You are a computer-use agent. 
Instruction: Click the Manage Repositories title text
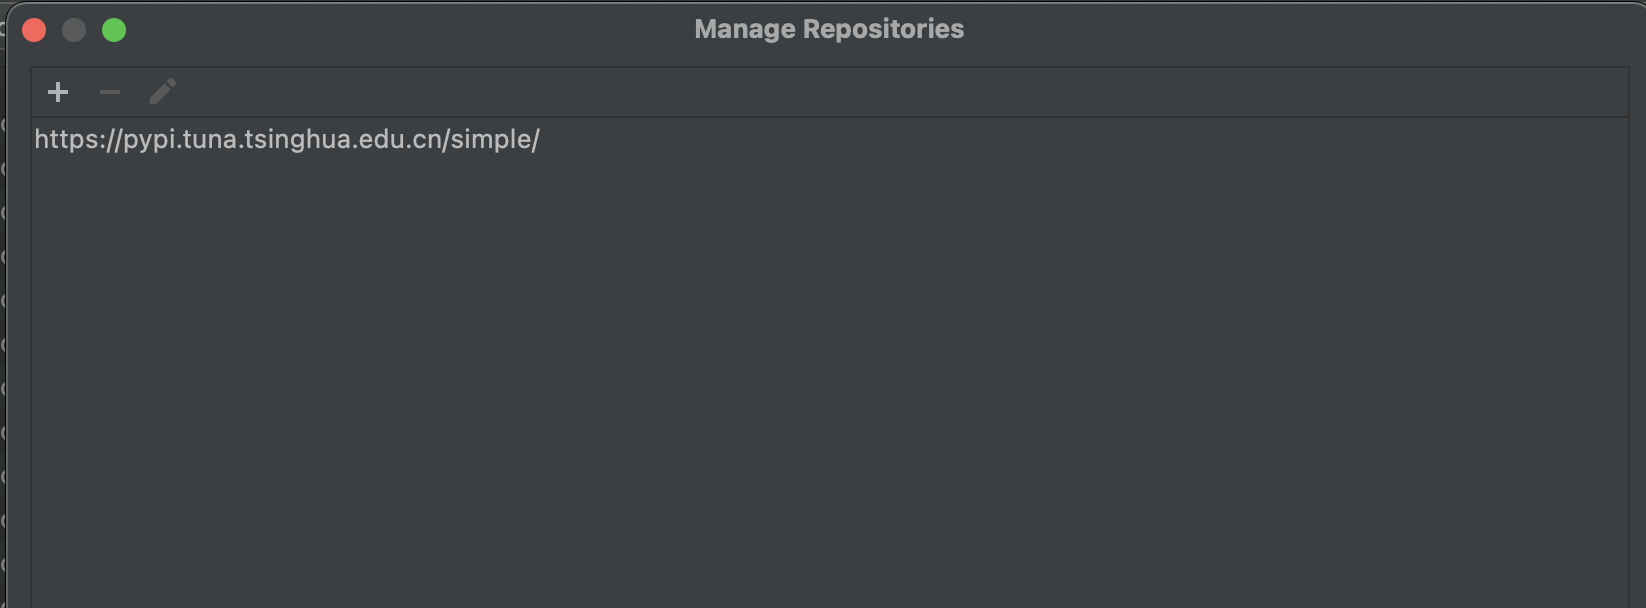829,29
